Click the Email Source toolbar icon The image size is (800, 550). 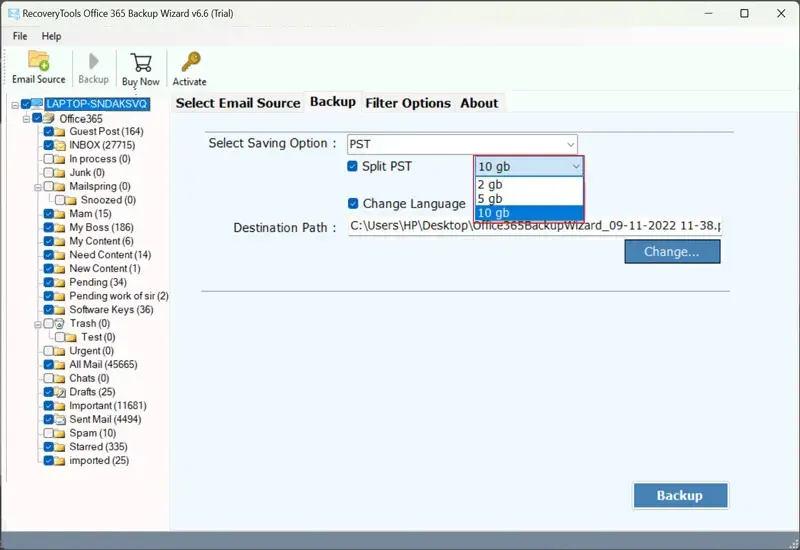point(38,61)
